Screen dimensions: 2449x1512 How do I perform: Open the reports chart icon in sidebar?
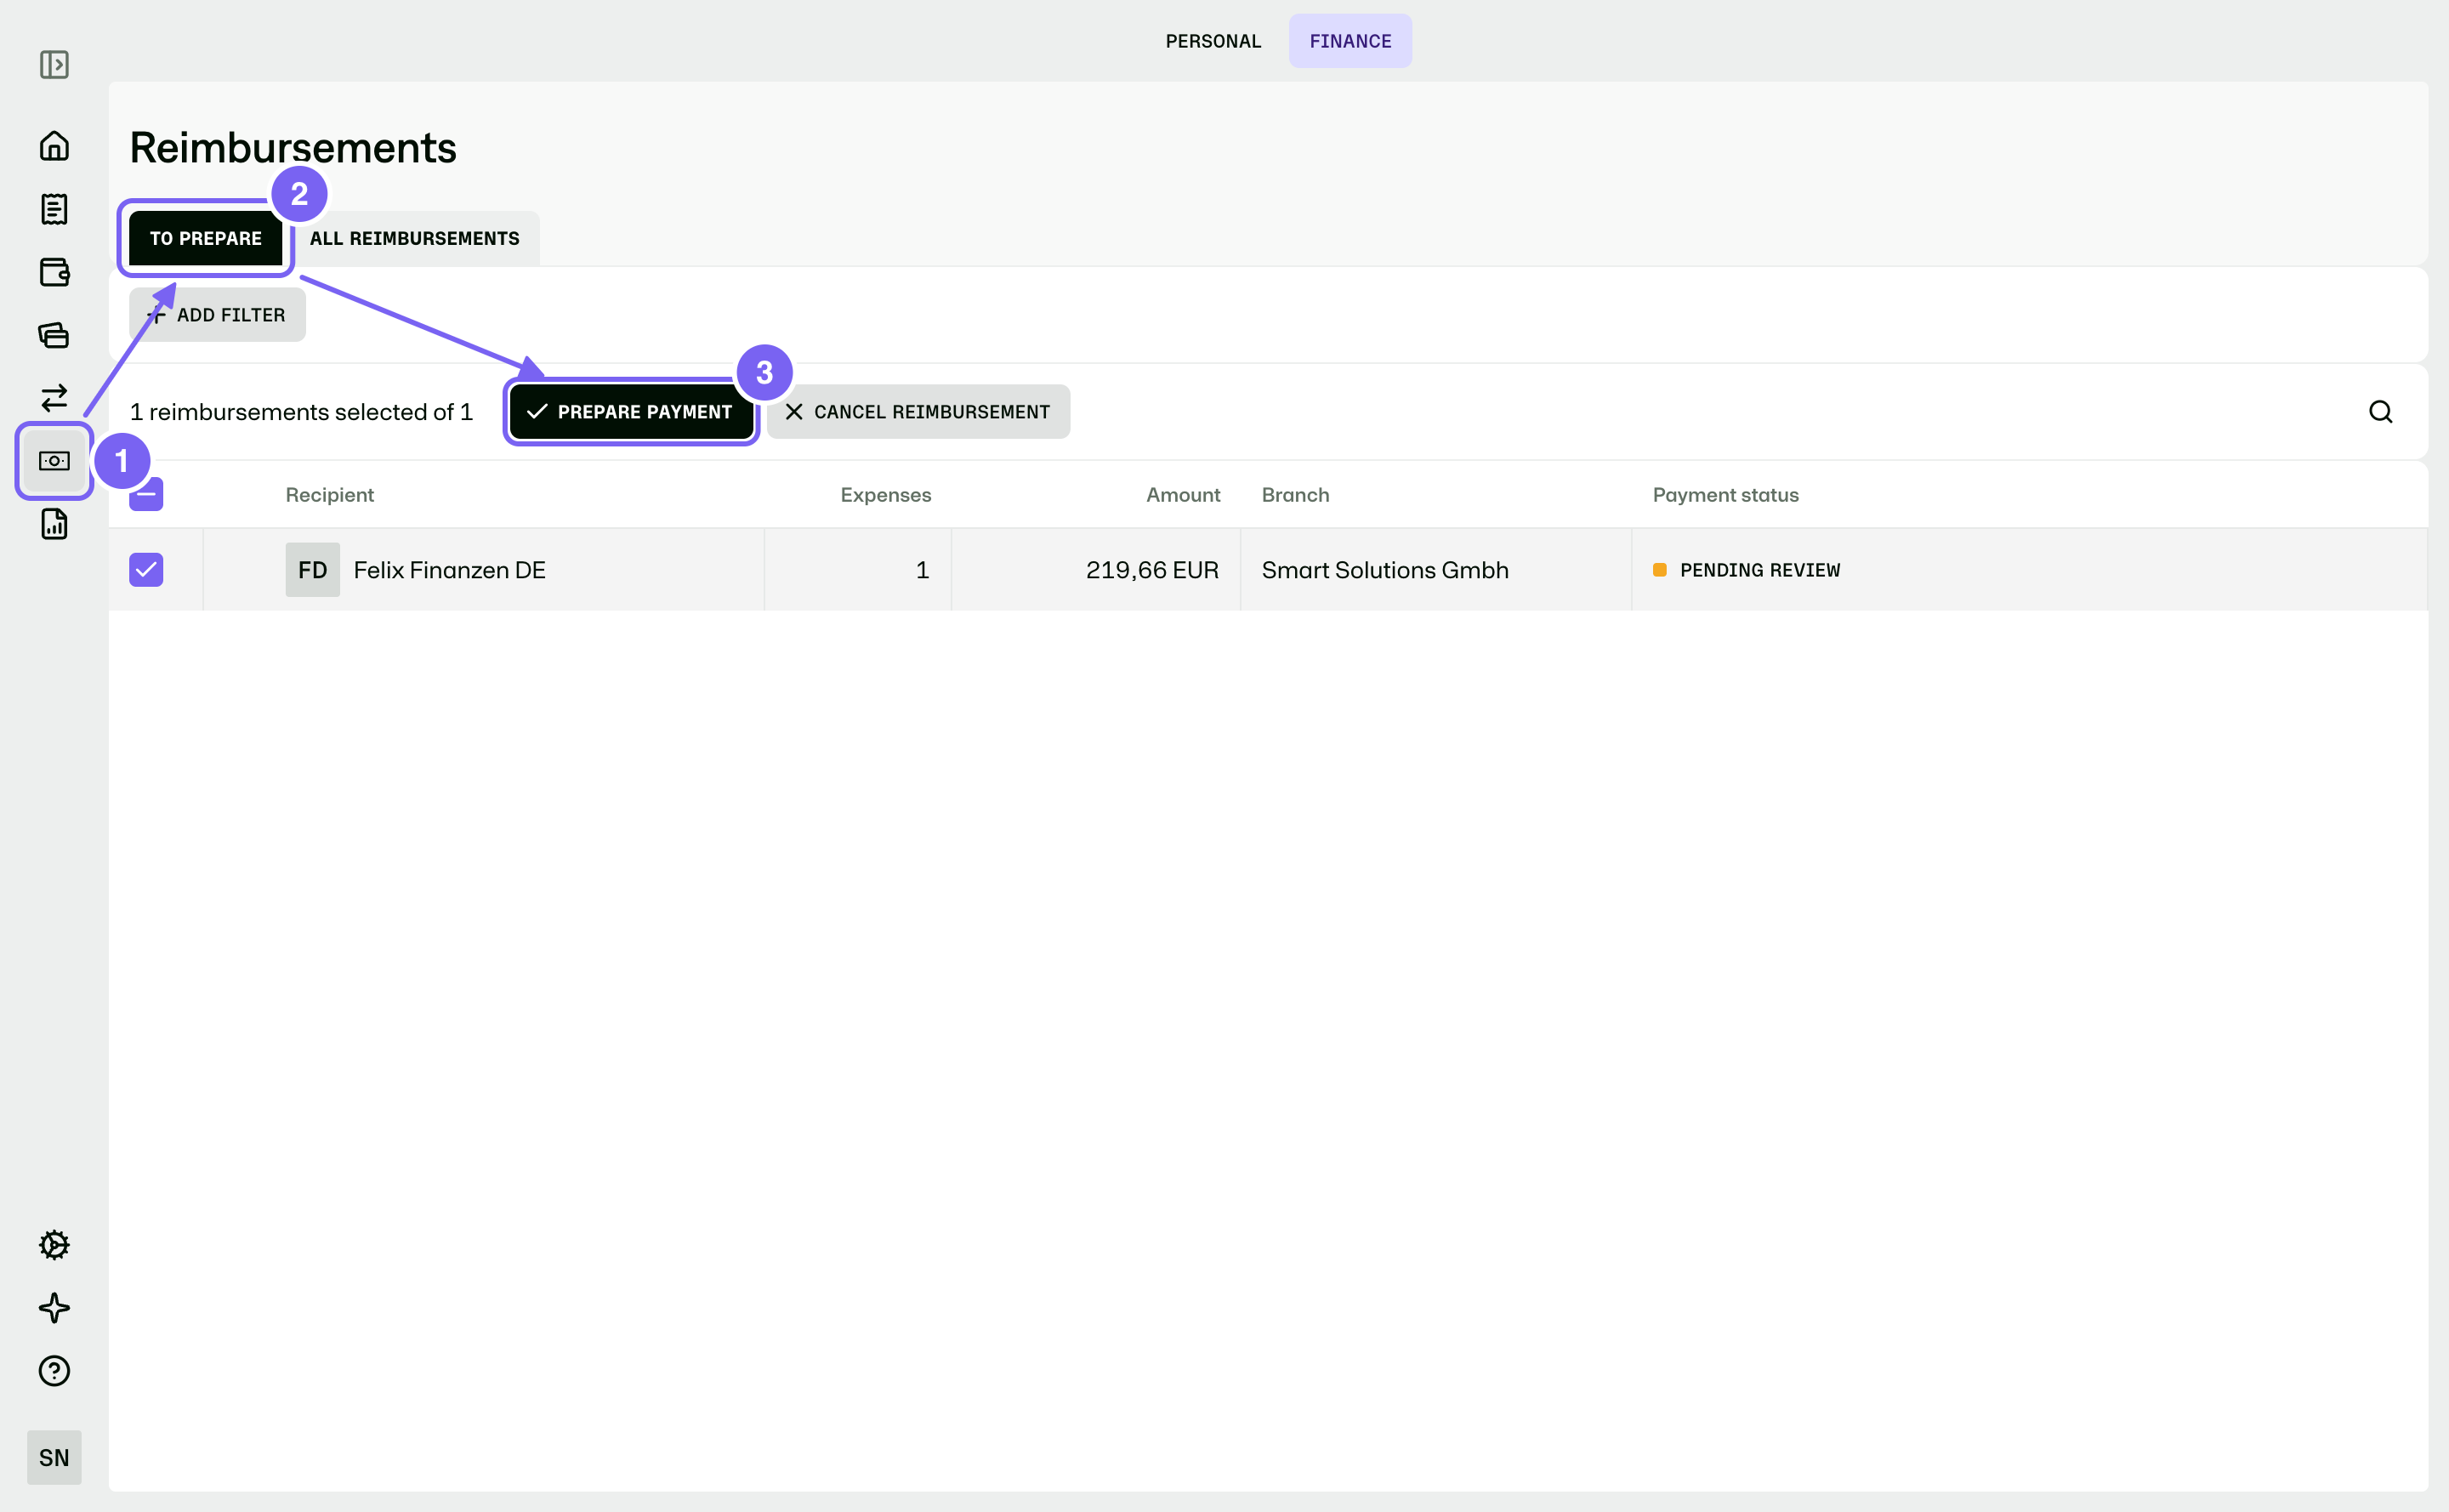tap(54, 524)
